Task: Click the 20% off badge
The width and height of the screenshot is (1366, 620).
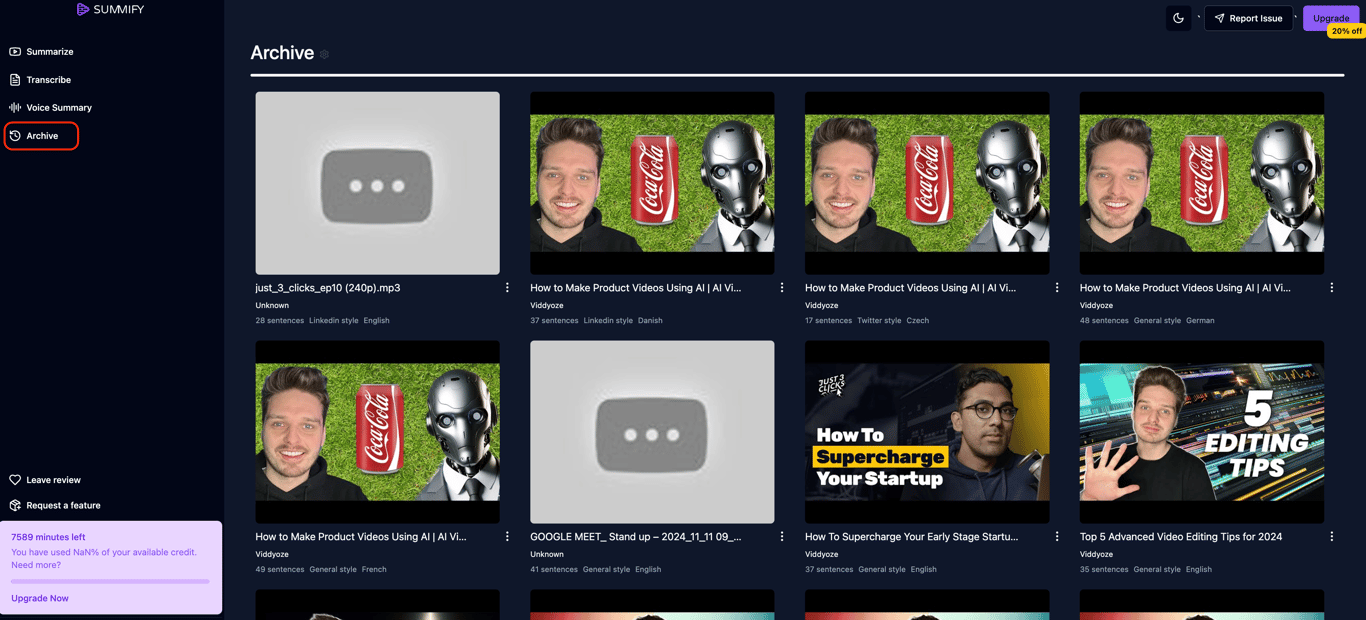Action: (x=1346, y=31)
